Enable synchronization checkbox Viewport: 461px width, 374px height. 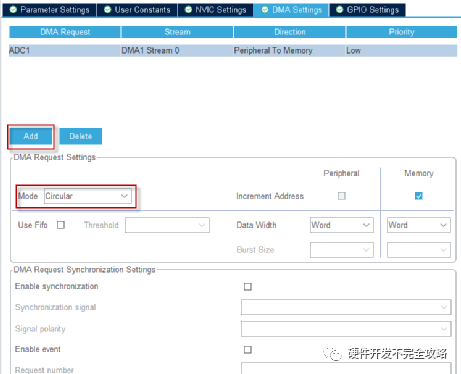click(248, 287)
